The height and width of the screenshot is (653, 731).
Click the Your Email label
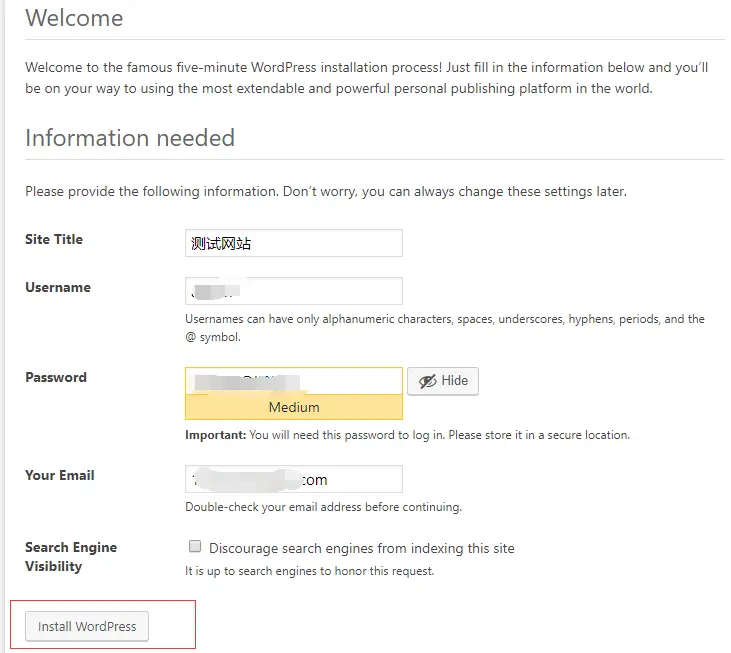pos(60,475)
